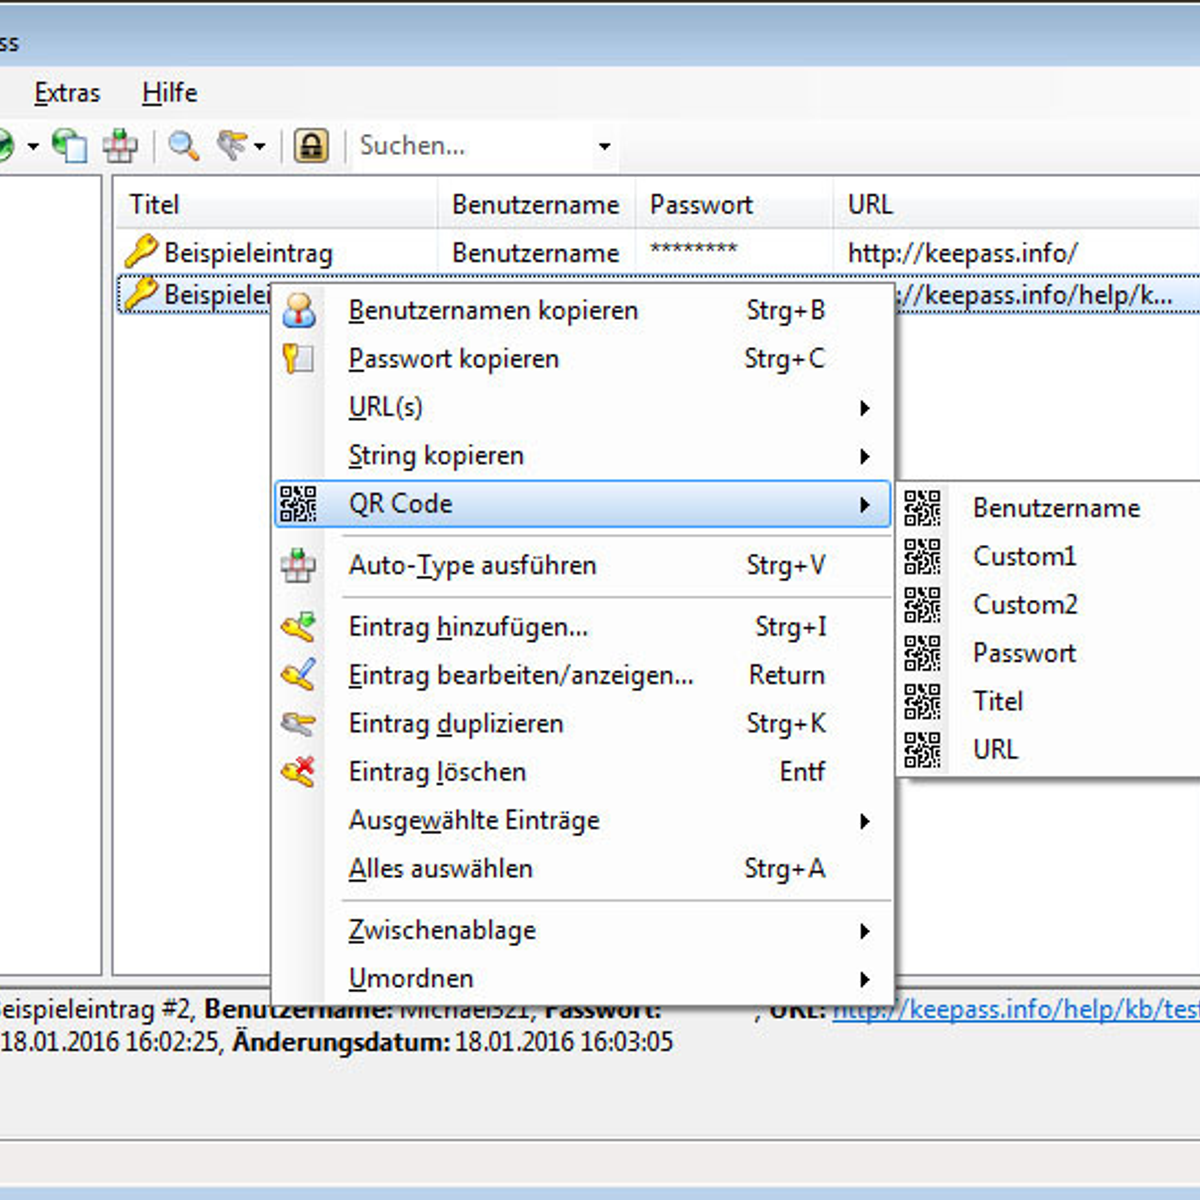Viewport: 1200px width, 1200px height.
Task: Sort entries by the Titel column header
Action: point(155,205)
